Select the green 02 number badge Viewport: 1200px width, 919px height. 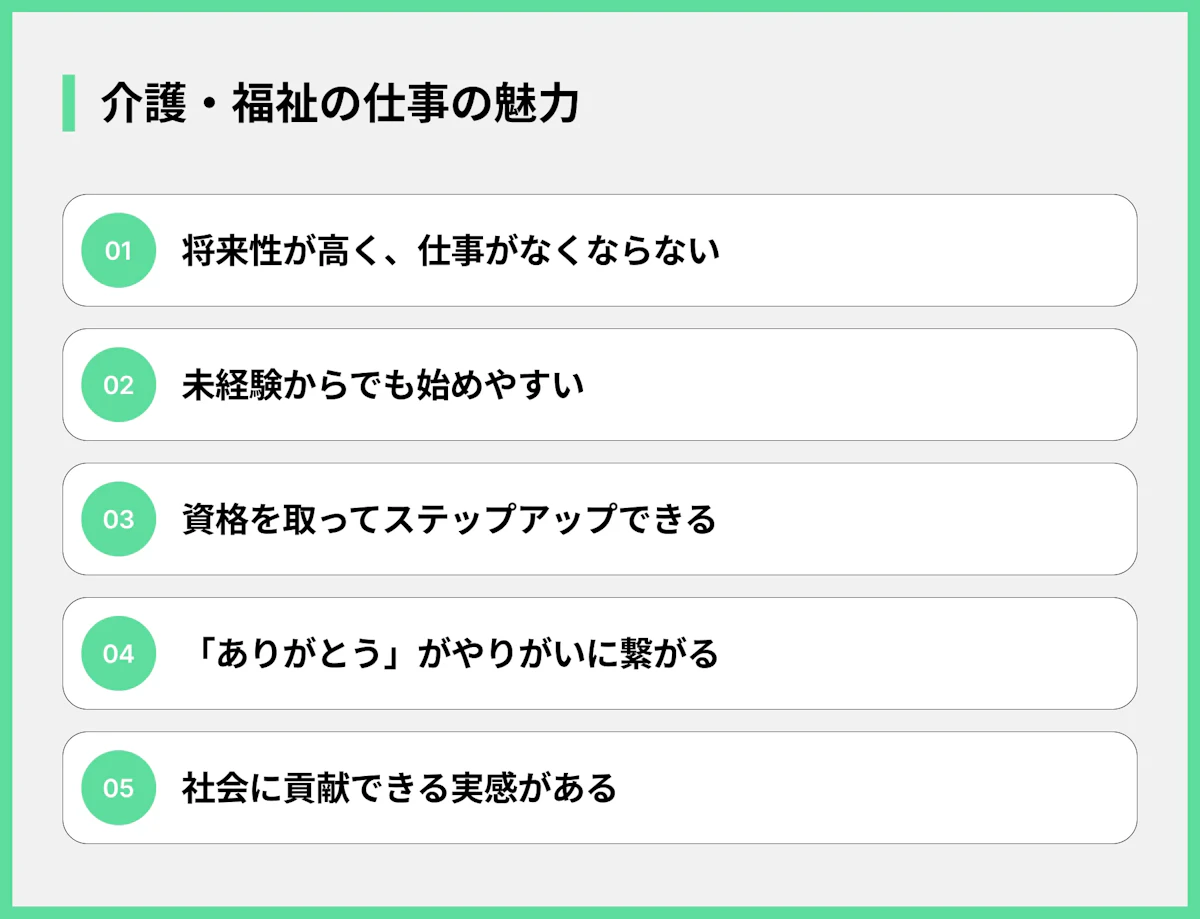tap(118, 385)
